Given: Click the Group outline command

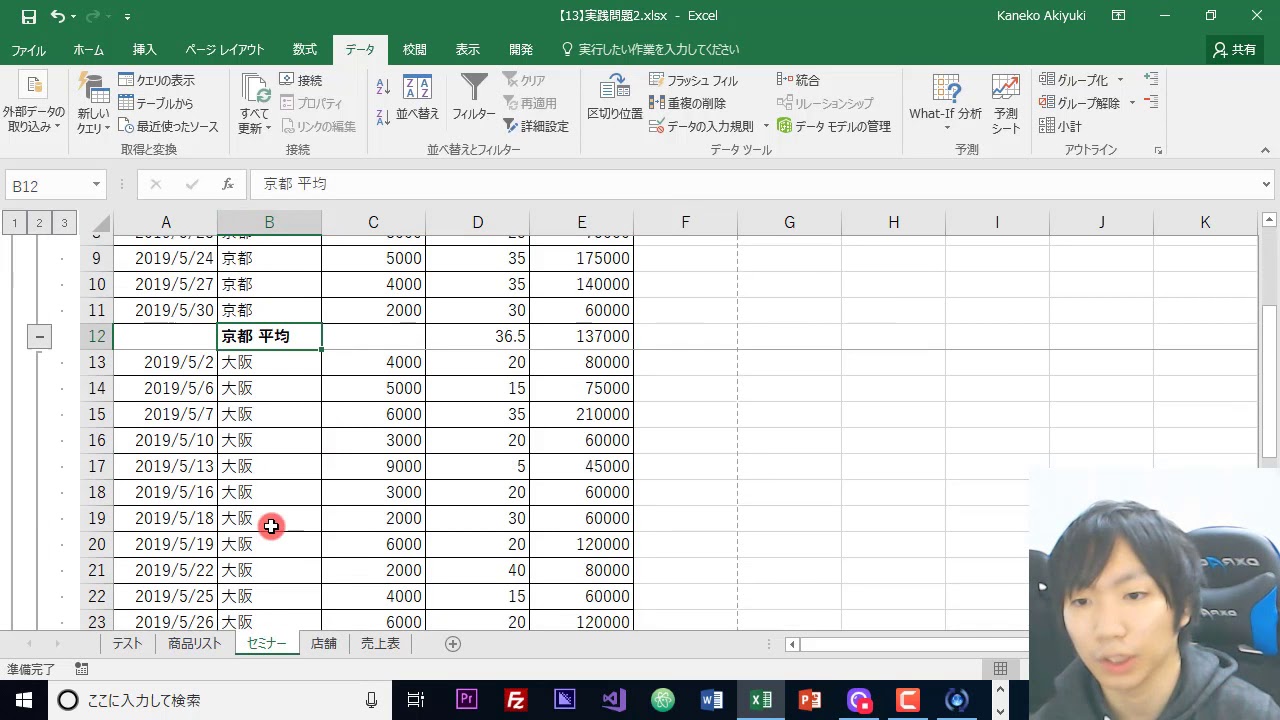Looking at the screenshot, I should tap(1074, 80).
